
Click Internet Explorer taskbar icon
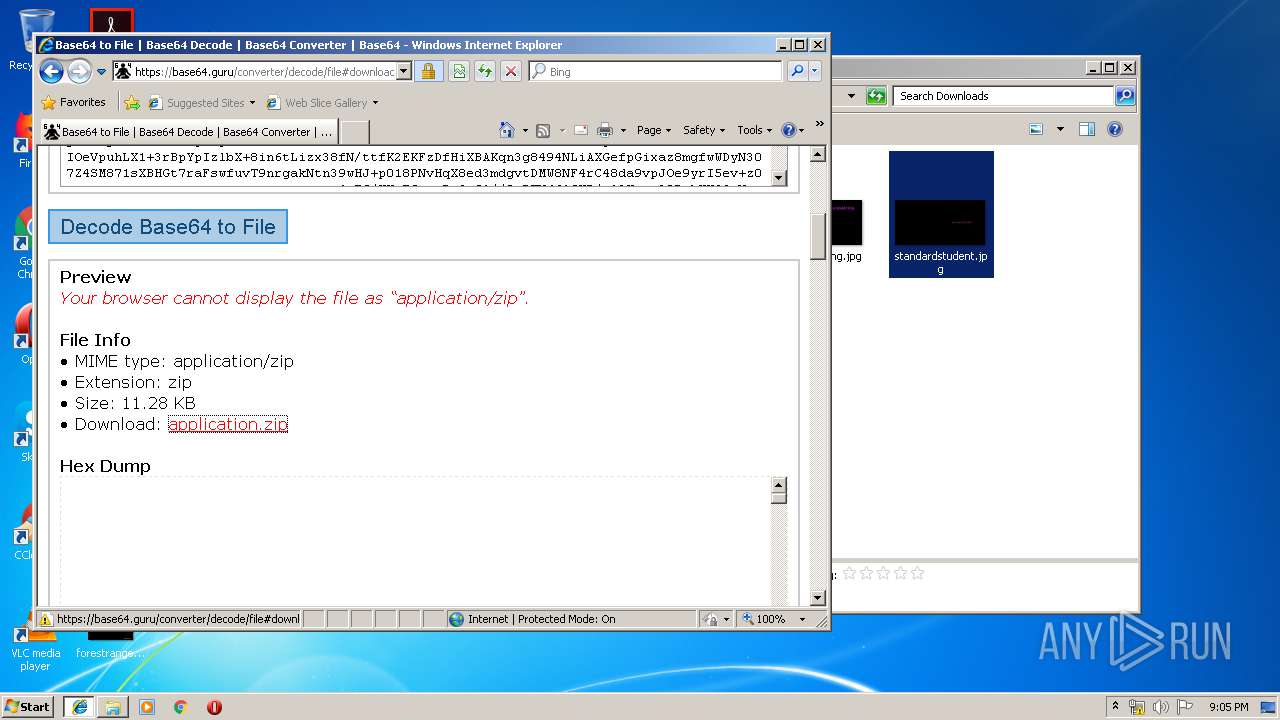click(80, 707)
